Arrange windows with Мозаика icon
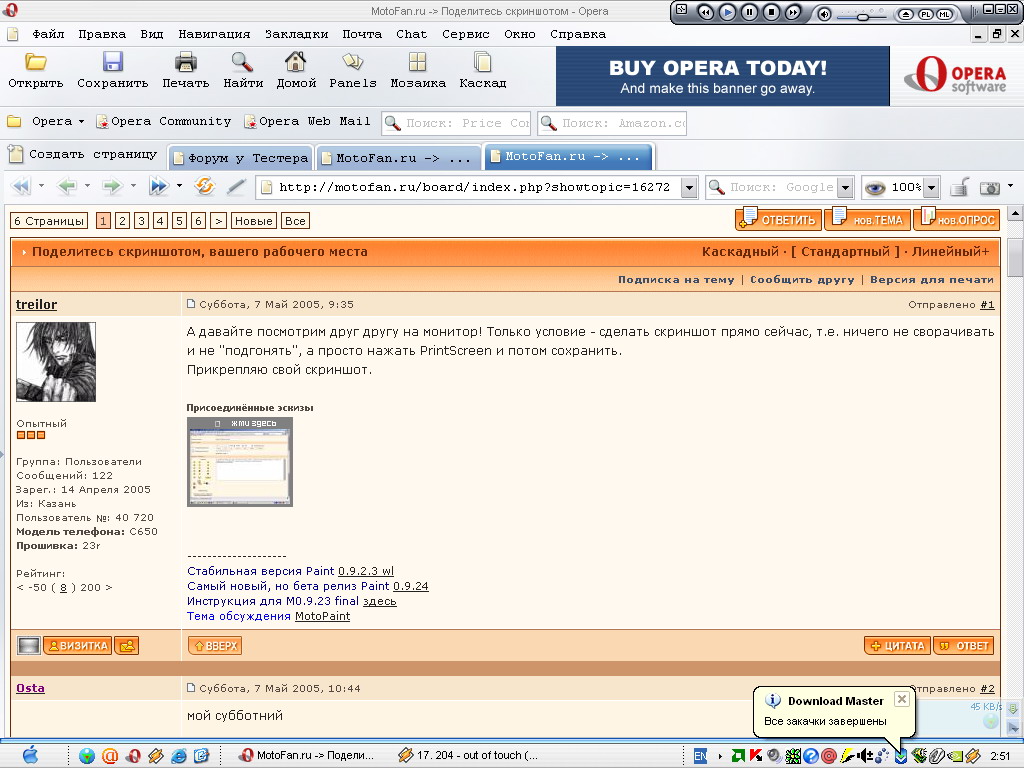 tap(417, 63)
